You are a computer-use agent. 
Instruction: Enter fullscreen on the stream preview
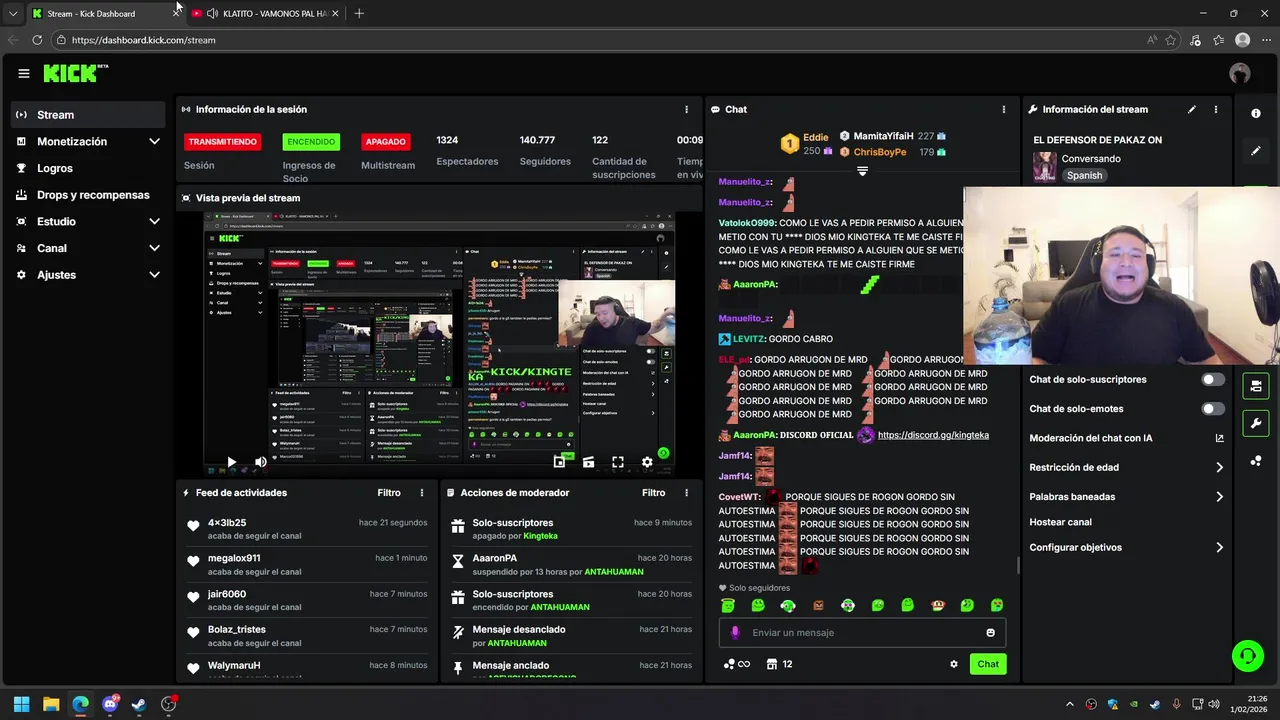click(x=618, y=462)
